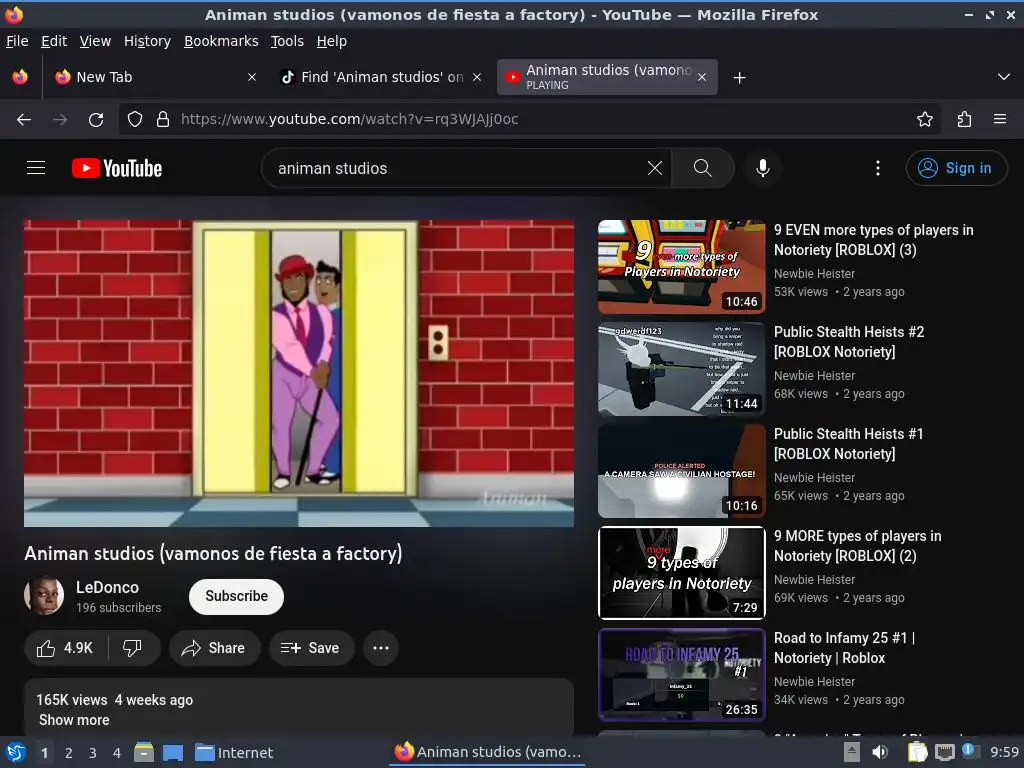Open Firefox extensions puzzle icon
Viewport: 1024px width, 768px height.
(x=965, y=119)
